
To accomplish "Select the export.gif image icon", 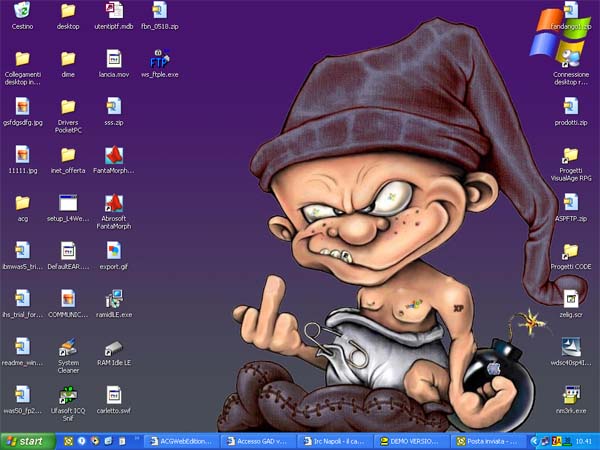I will pyautogui.click(x=114, y=251).
